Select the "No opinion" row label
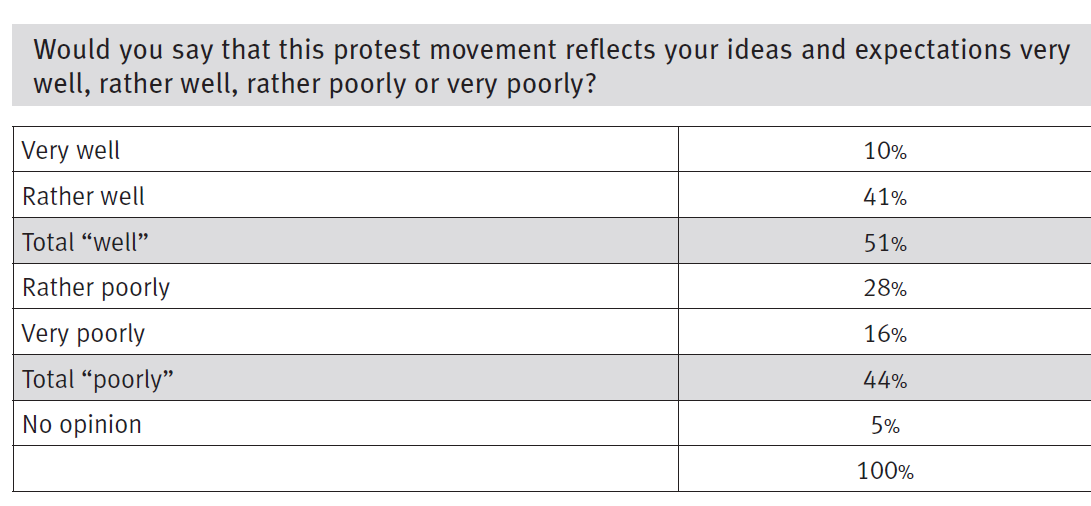This screenshot has height=506, width=1091. pos(82,425)
